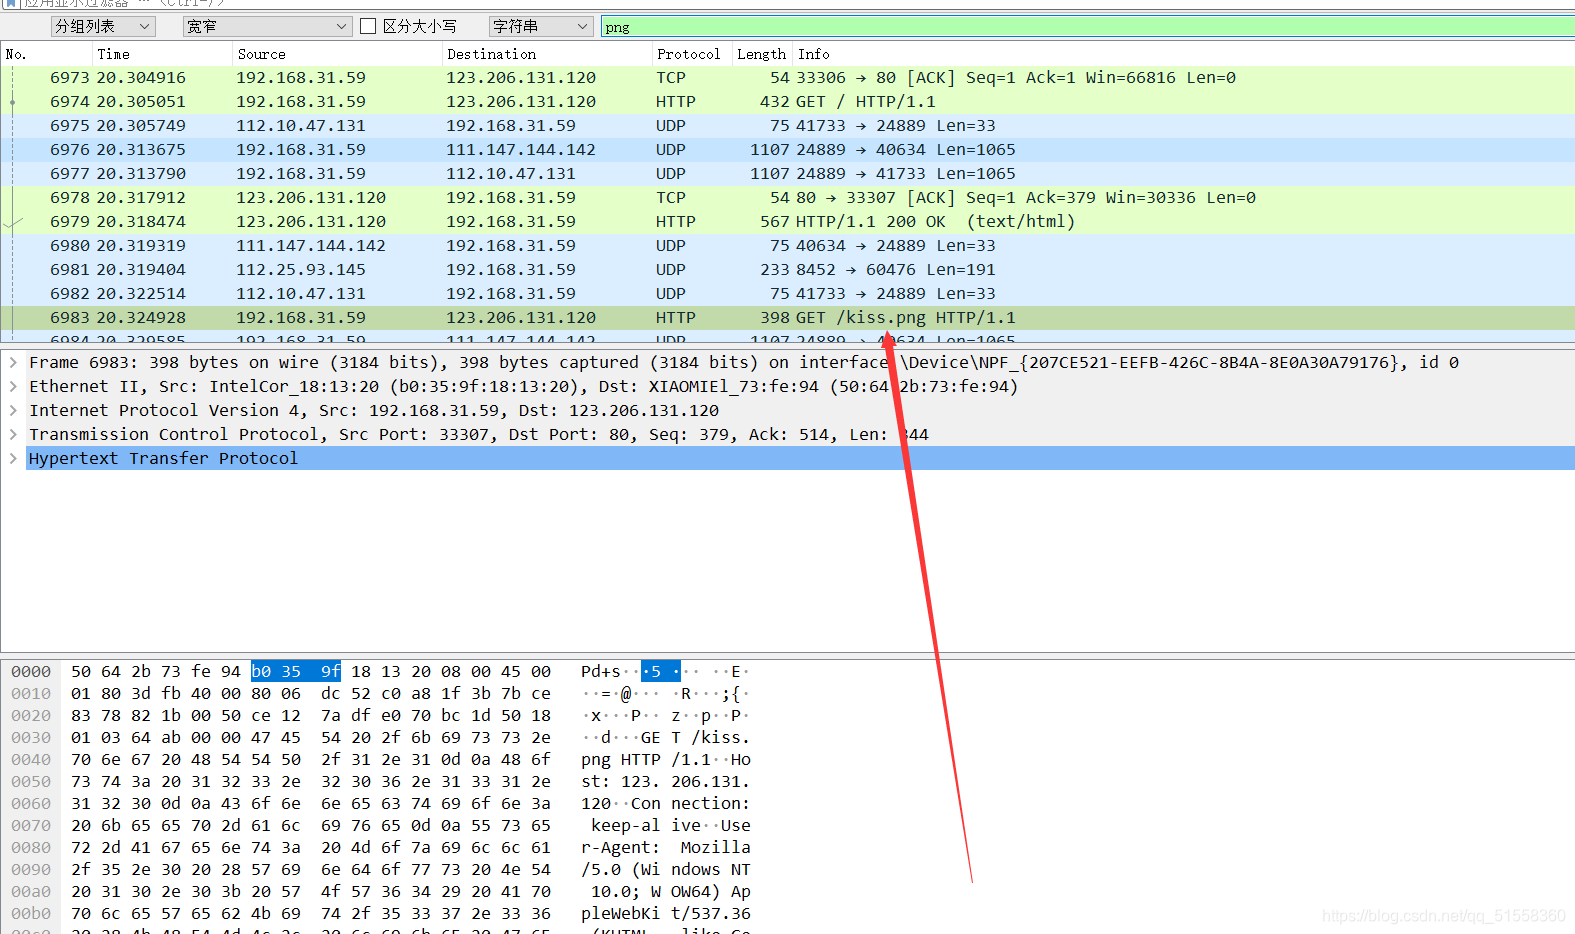Expand the Internet Protocol Version 4 node

pyautogui.click(x=13, y=410)
